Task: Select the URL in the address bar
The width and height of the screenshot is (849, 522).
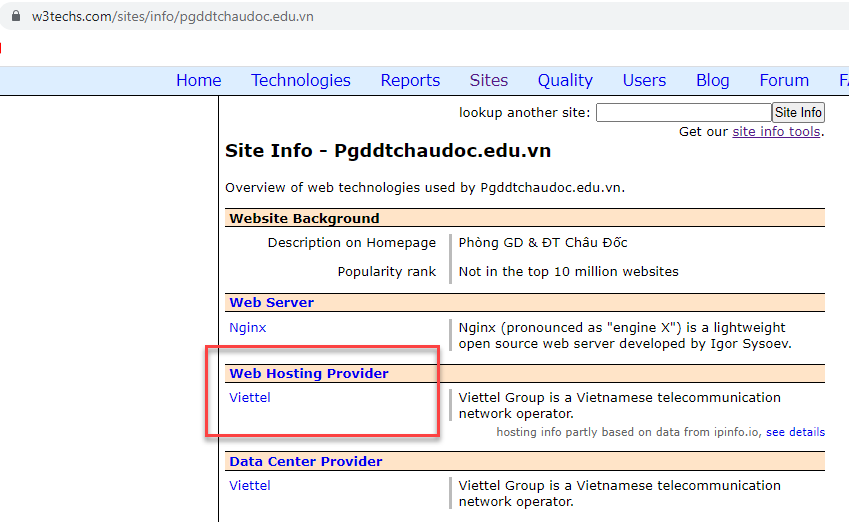Action: coord(172,16)
